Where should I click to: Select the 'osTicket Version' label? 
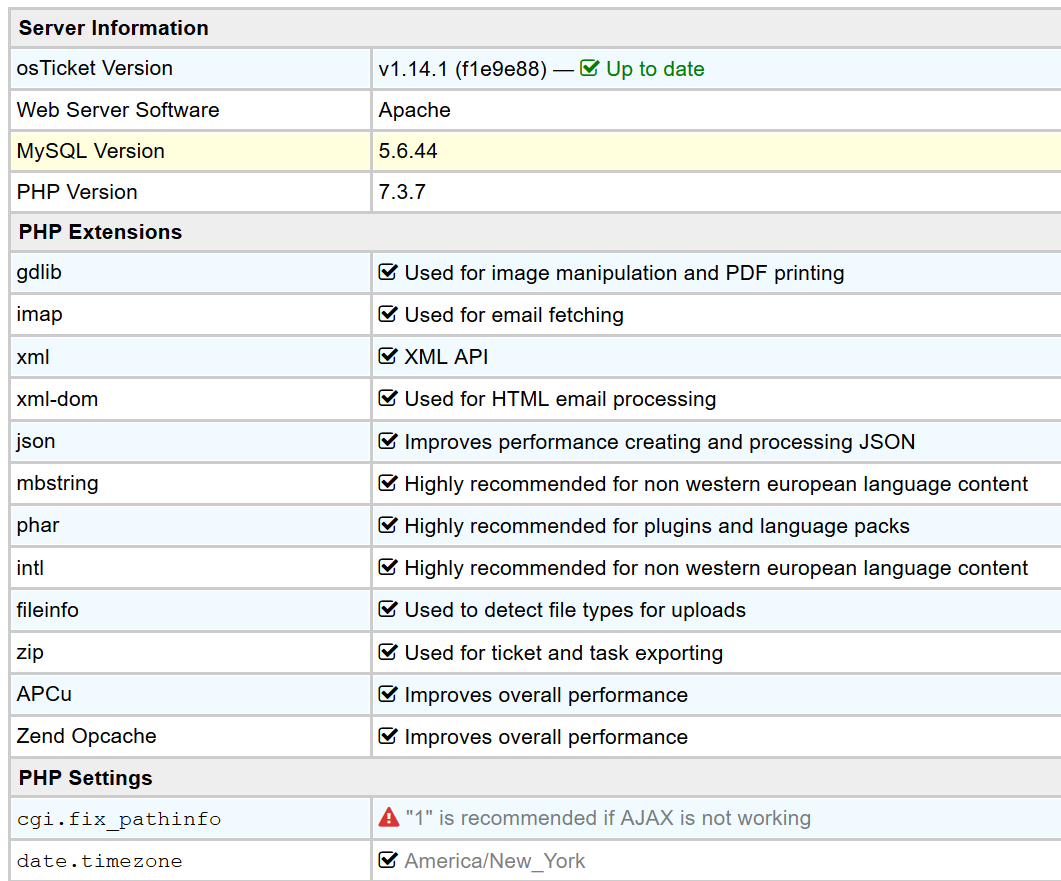point(95,68)
